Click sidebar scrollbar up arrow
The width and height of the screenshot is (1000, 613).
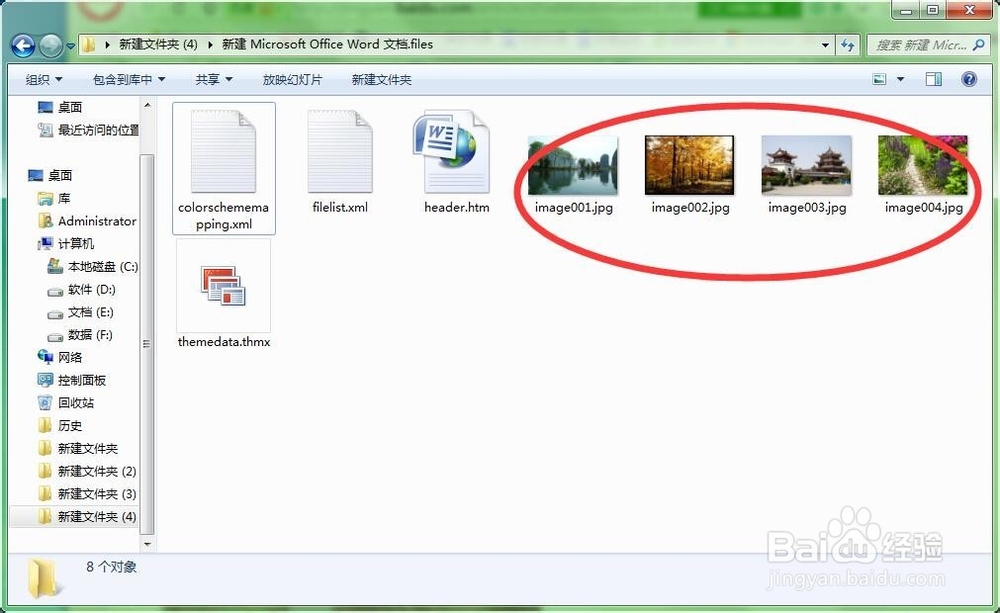coord(147,105)
